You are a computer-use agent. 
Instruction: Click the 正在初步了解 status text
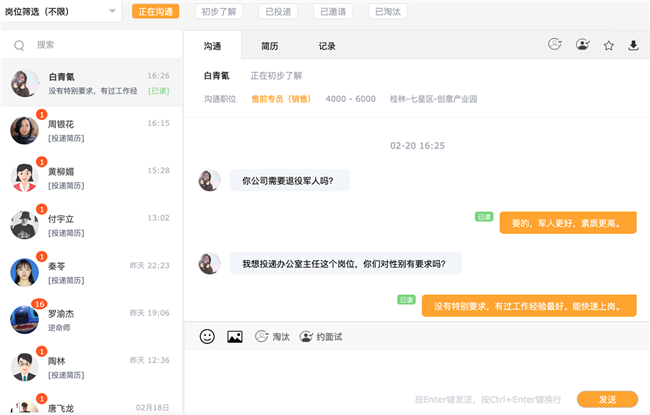[x=276, y=75]
